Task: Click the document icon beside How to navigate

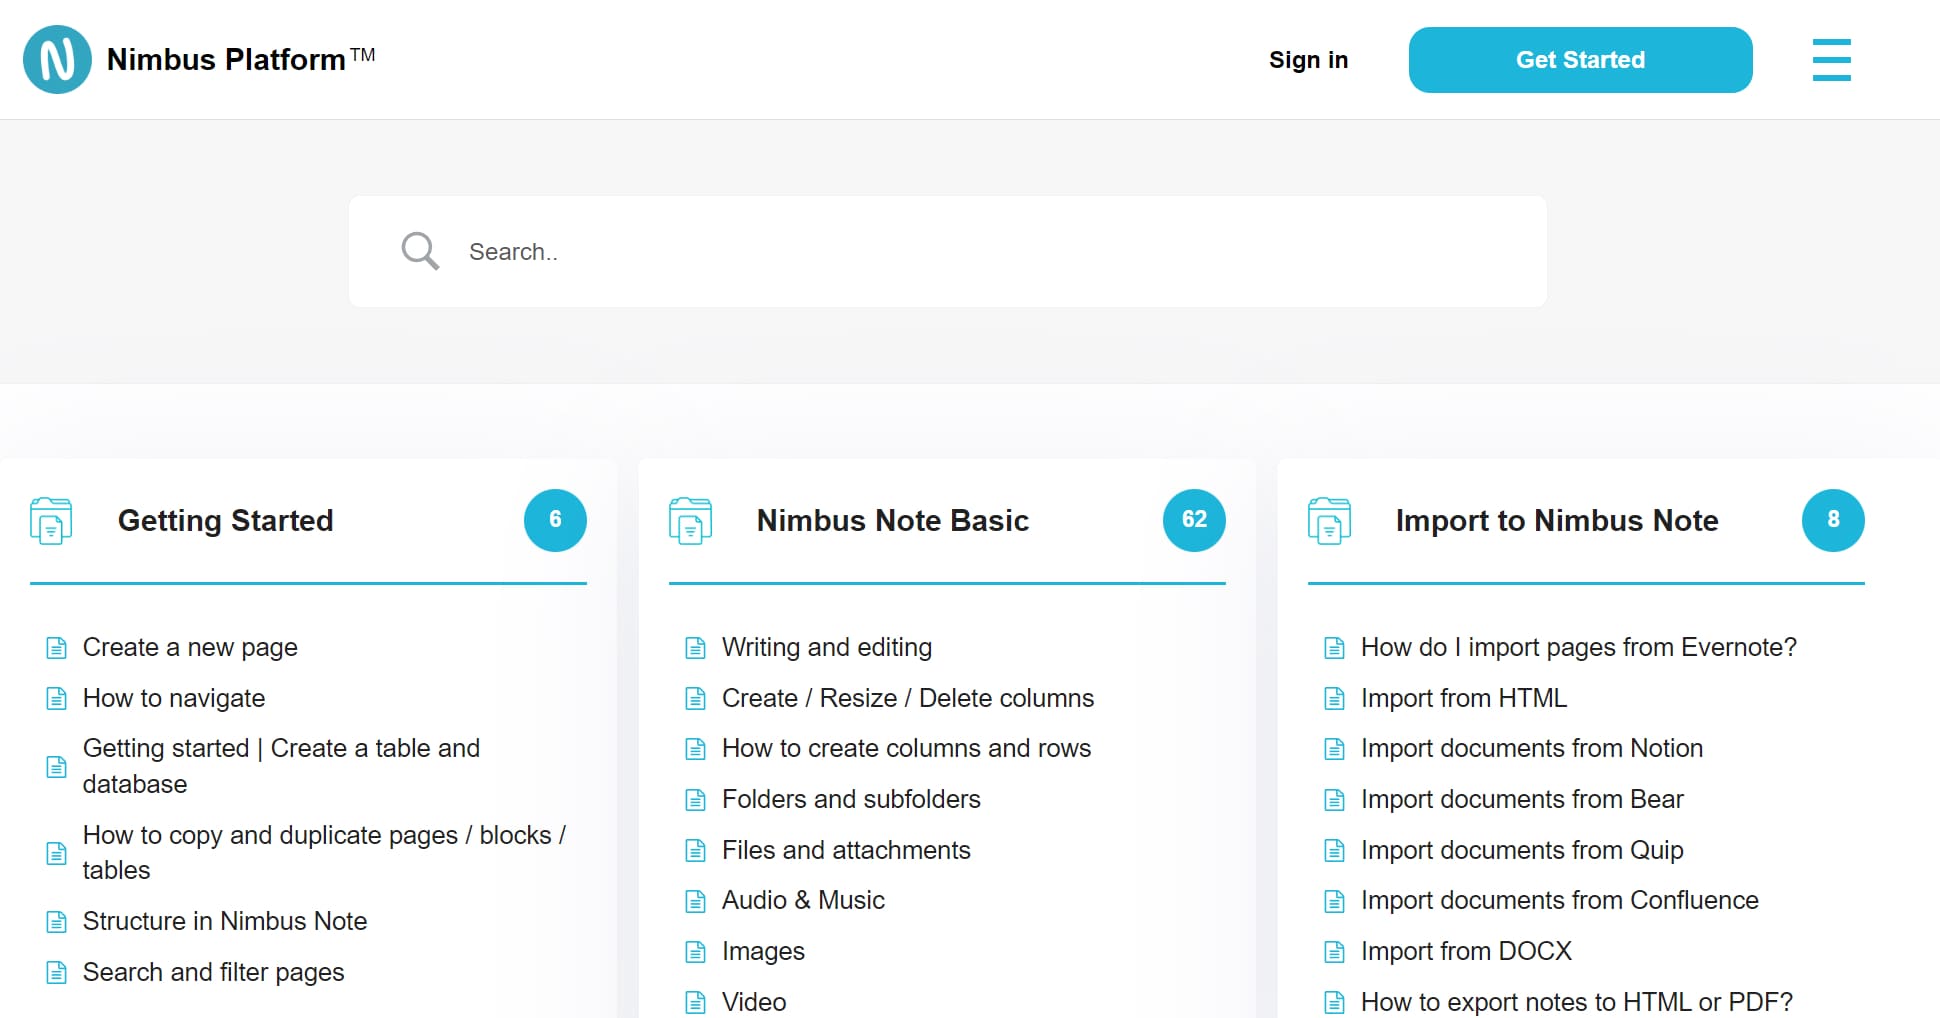Action: 57,698
